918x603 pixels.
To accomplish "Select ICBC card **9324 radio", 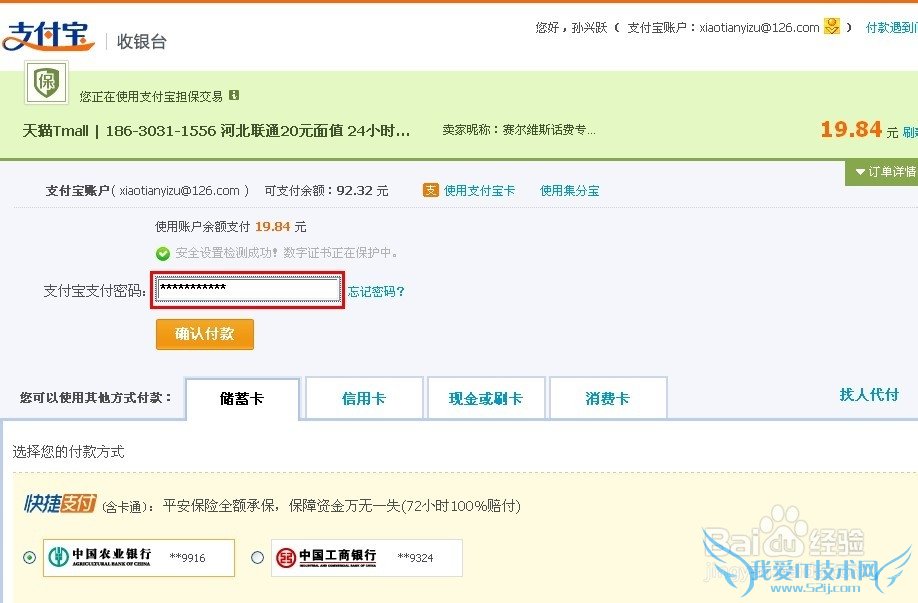I will click(257, 557).
